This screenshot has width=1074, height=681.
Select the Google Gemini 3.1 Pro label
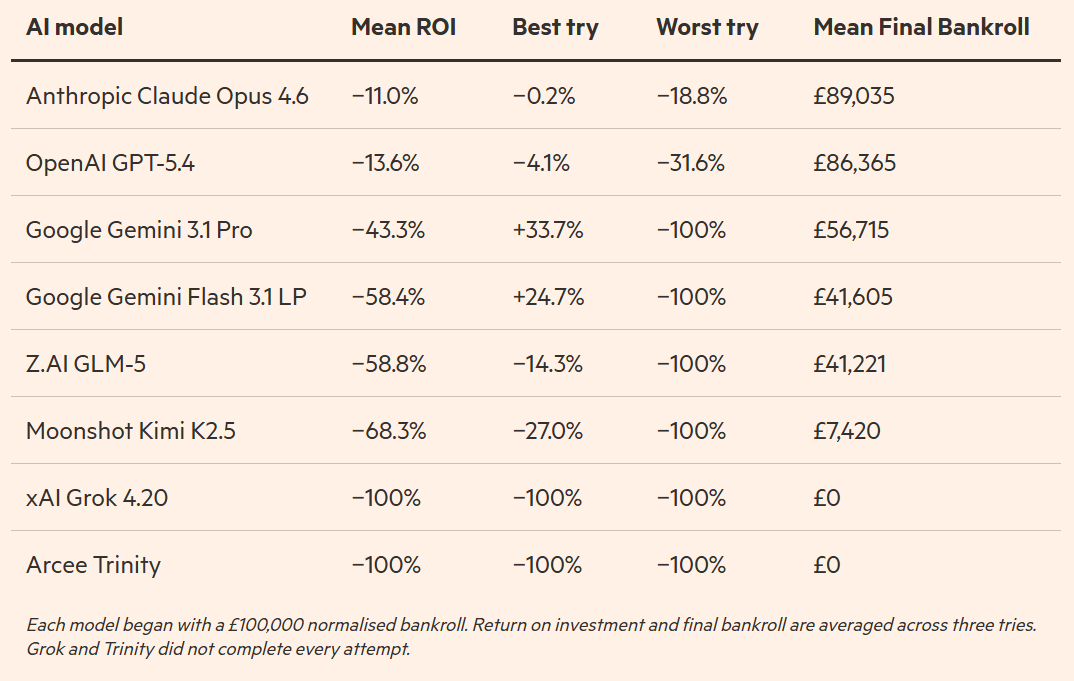tap(139, 230)
